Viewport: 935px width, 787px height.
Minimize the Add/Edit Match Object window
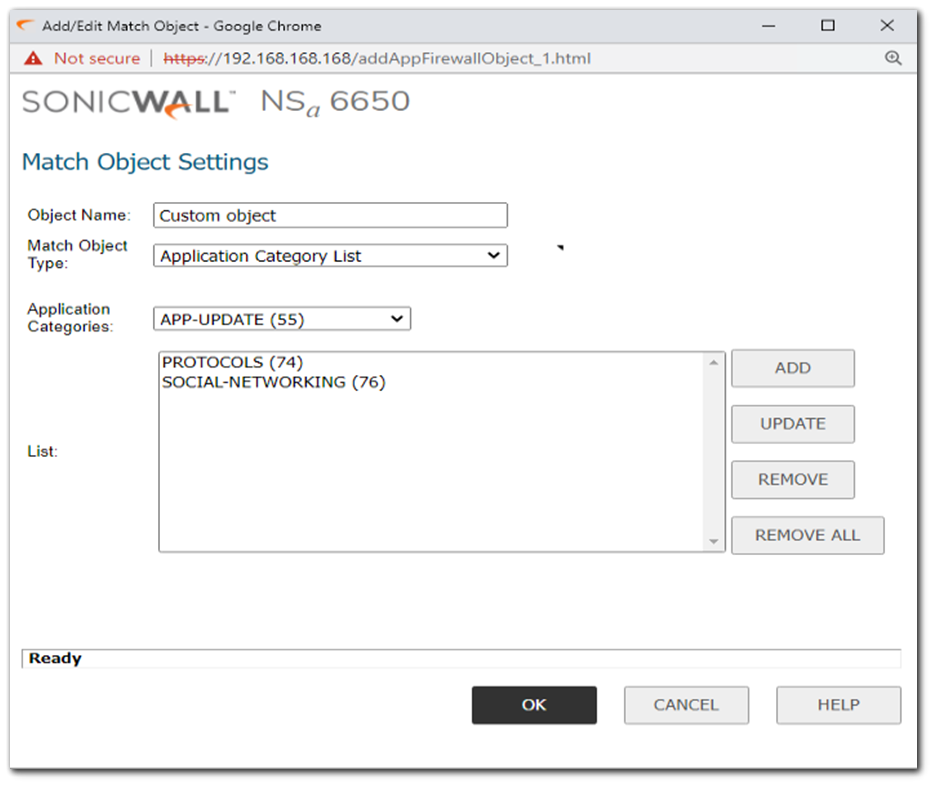click(x=769, y=25)
